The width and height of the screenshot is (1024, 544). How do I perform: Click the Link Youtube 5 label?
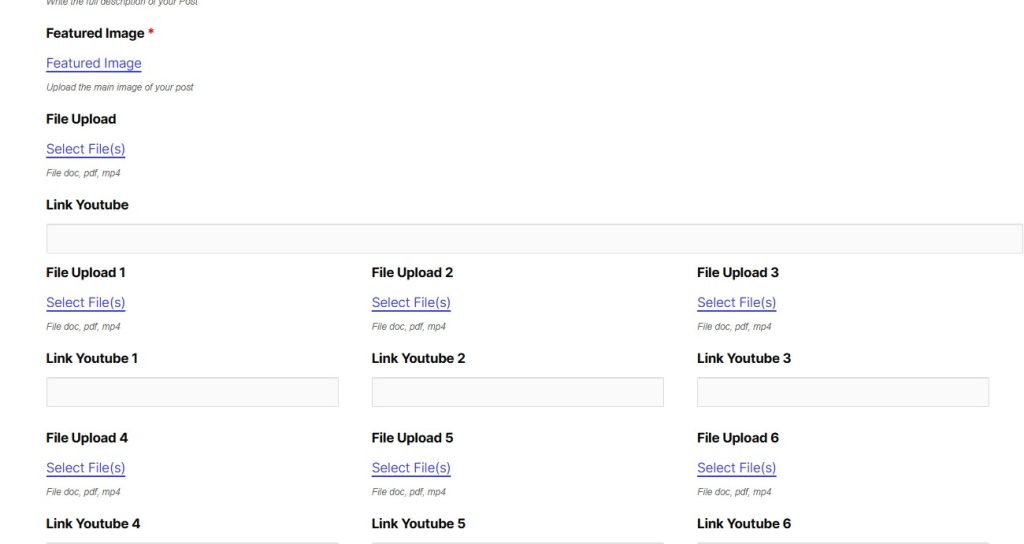coord(418,523)
